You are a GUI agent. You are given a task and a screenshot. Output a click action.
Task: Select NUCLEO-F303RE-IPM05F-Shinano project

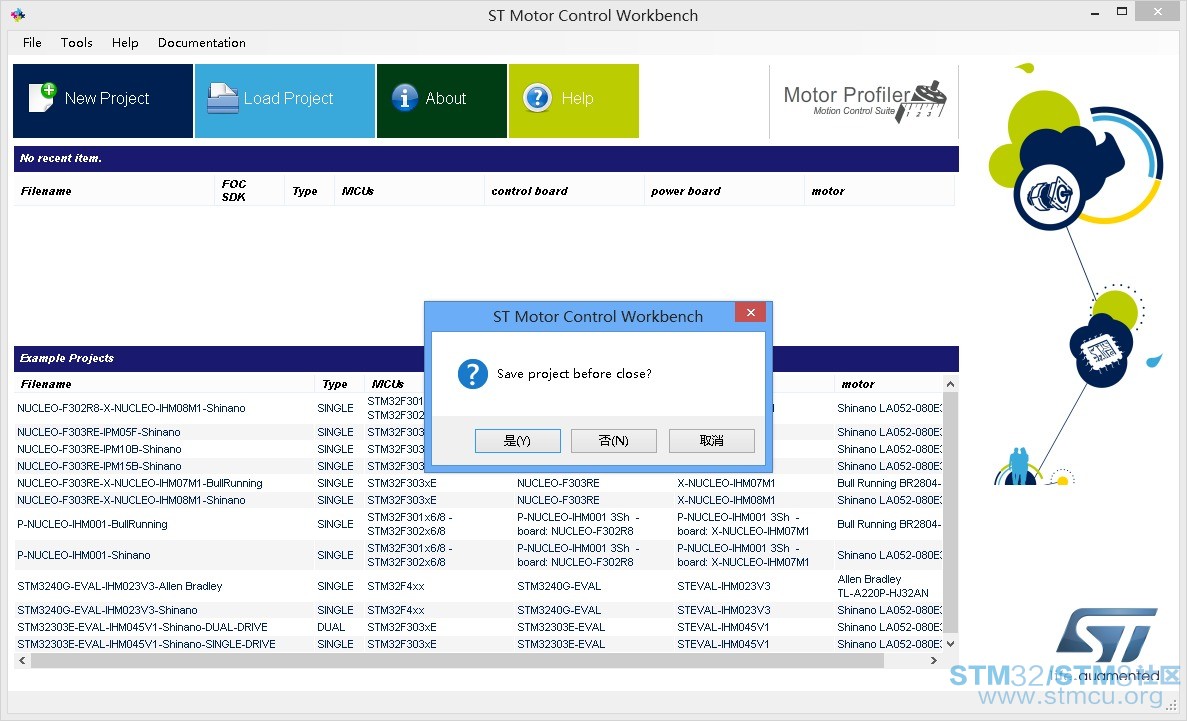point(98,432)
